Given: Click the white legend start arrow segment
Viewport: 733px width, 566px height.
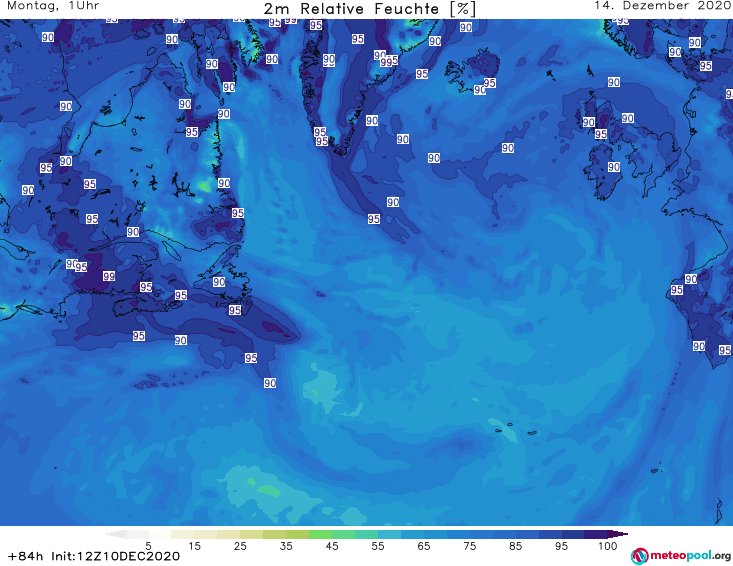Looking at the screenshot, I should [x=115, y=534].
